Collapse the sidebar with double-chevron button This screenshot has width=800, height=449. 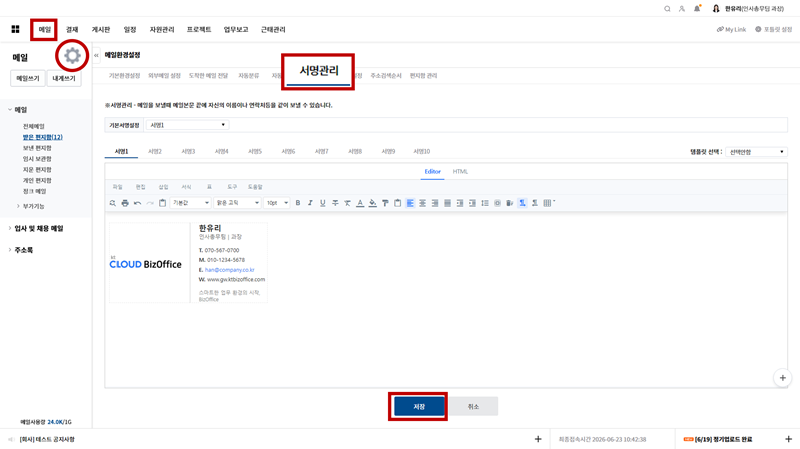point(96,55)
